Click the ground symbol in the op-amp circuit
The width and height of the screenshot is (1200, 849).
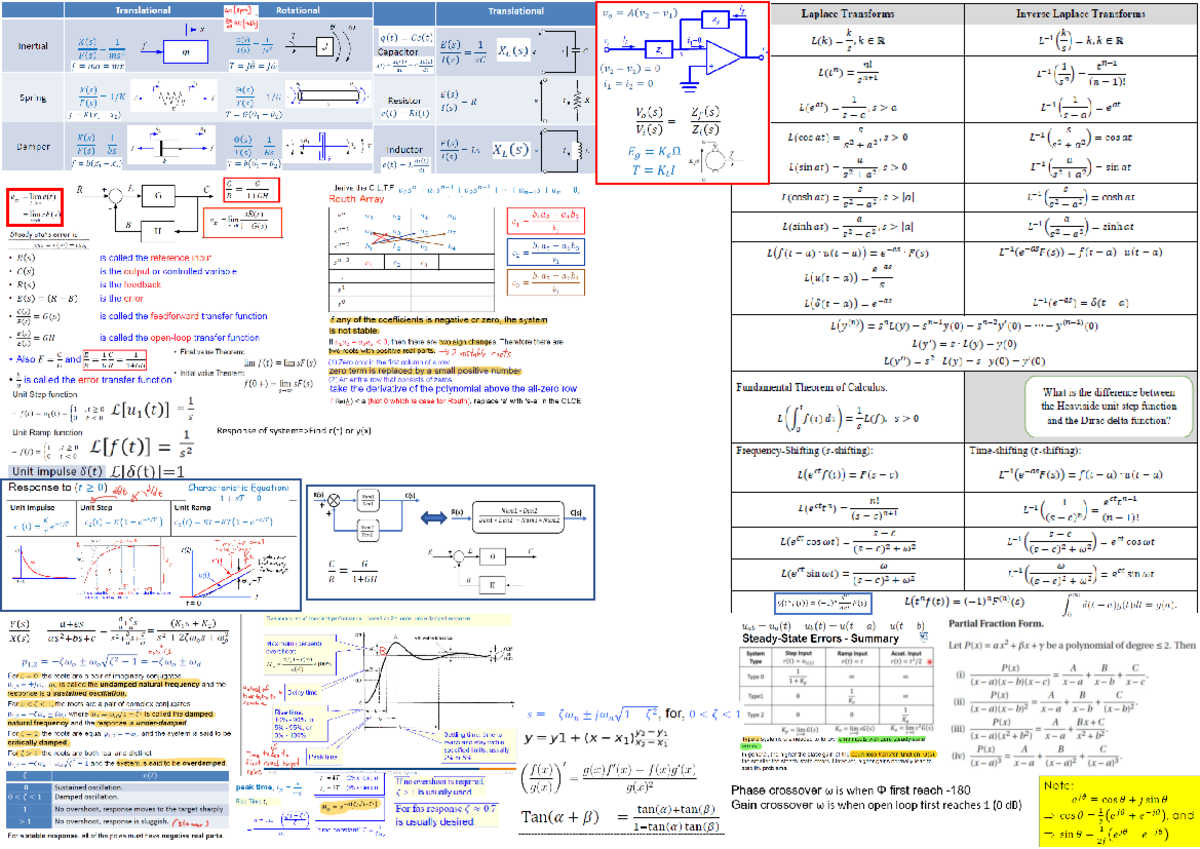pos(689,87)
